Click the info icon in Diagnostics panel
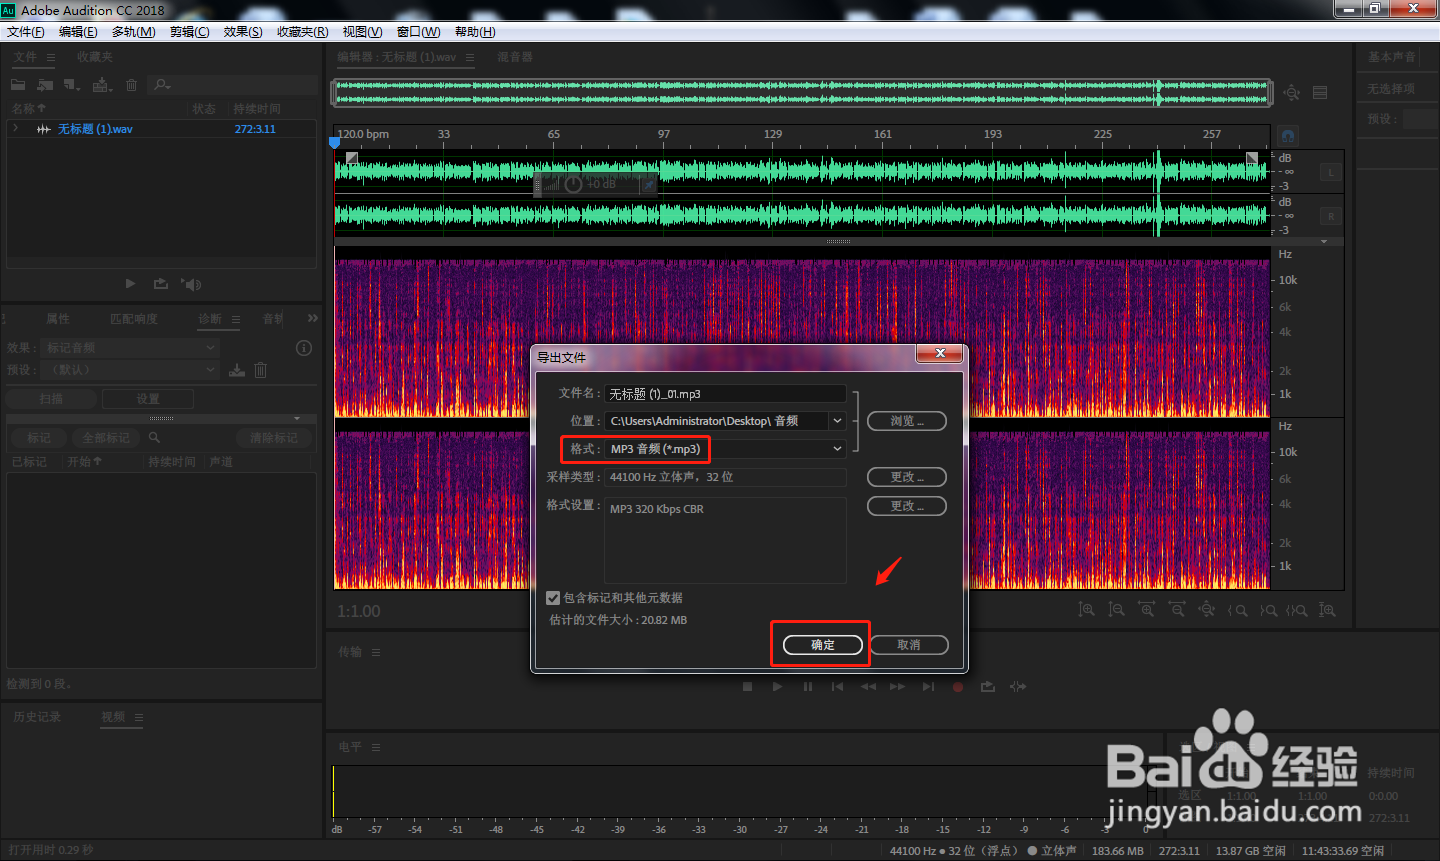The height and width of the screenshot is (861, 1440). [304, 348]
